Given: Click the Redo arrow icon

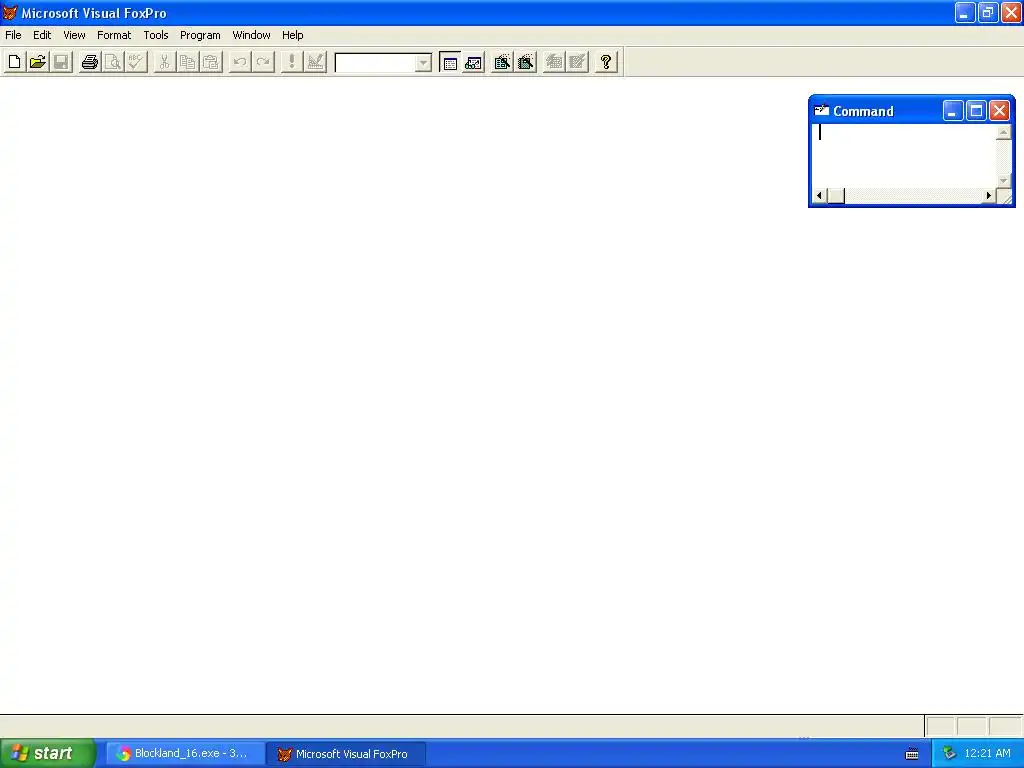Looking at the screenshot, I should 263,62.
